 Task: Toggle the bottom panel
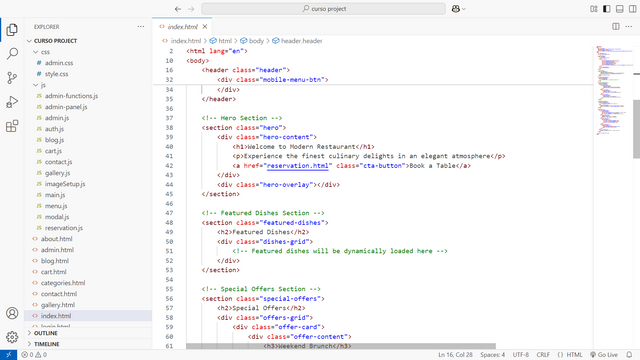[x=620, y=9]
